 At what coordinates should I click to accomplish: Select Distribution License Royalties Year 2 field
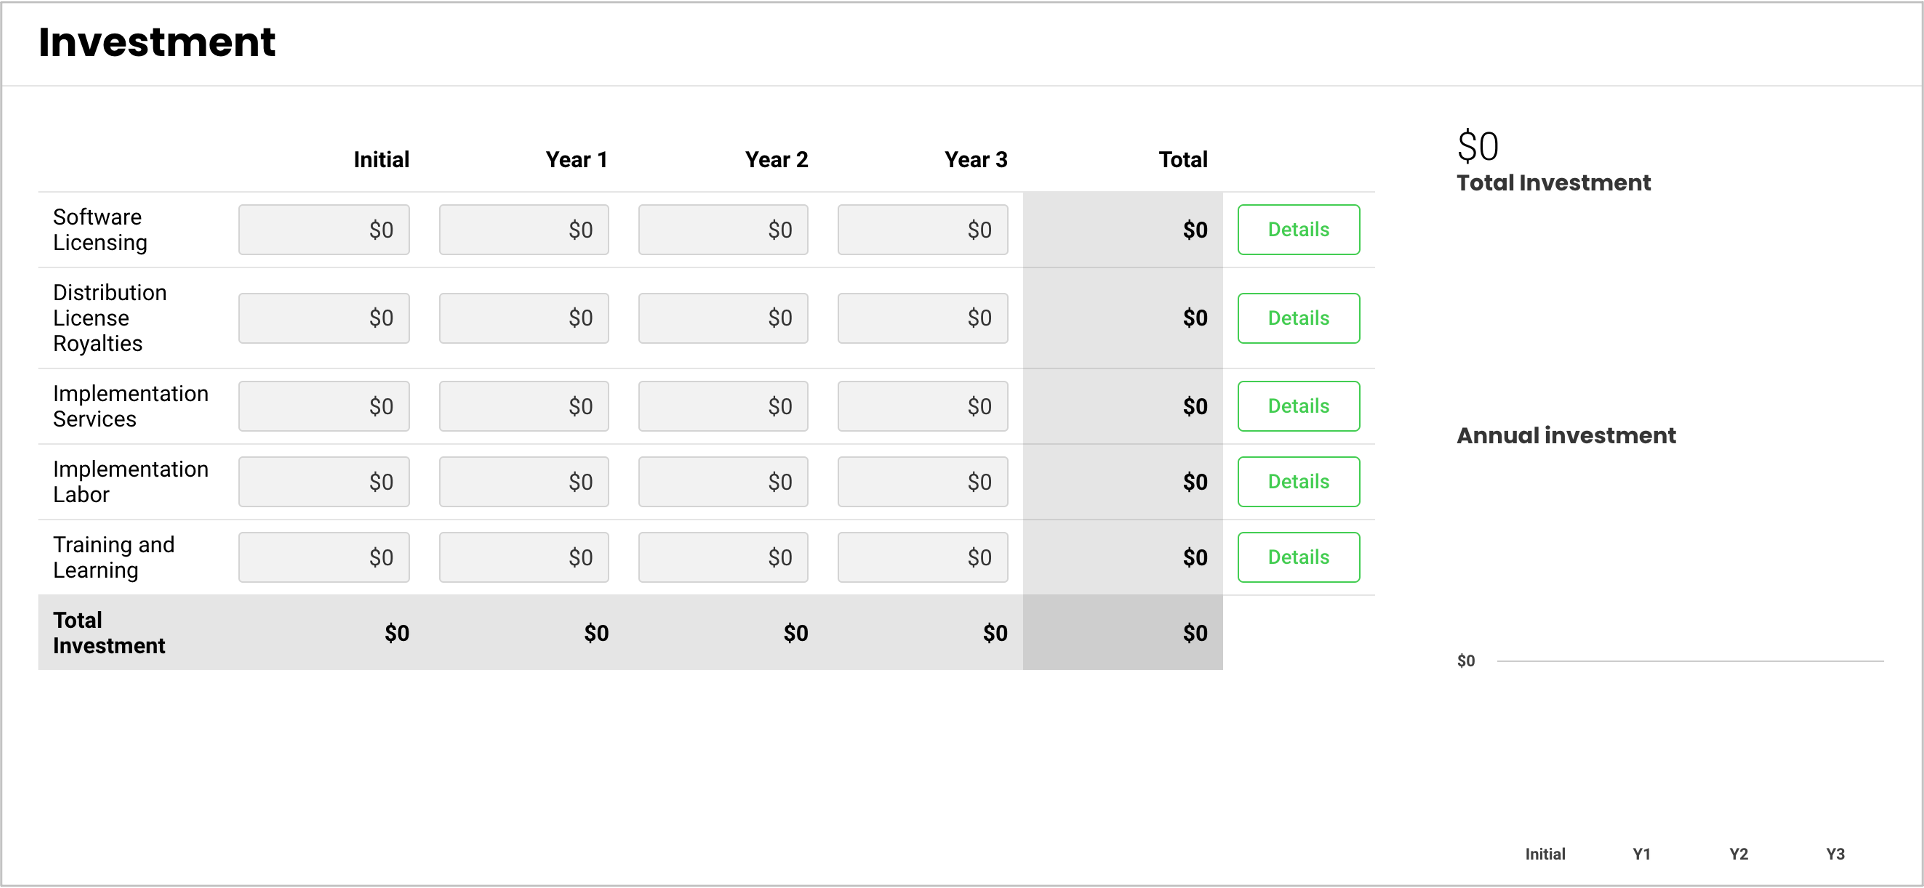[723, 318]
